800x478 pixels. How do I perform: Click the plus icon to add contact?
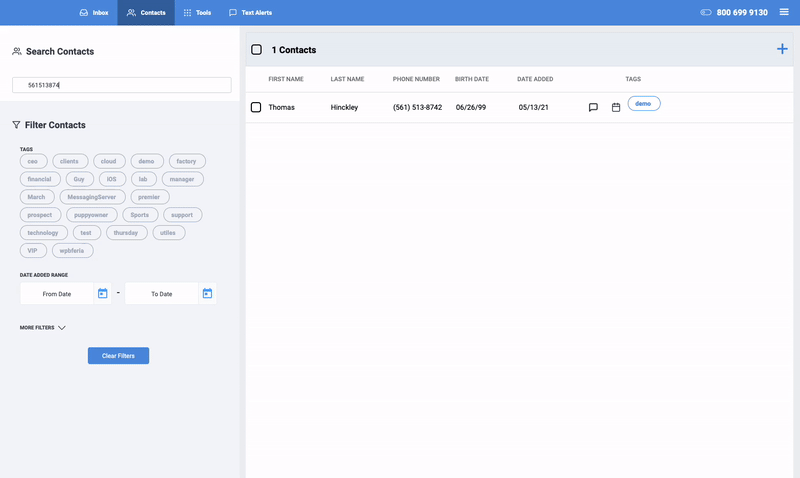pyautogui.click(x=782, y=49)
